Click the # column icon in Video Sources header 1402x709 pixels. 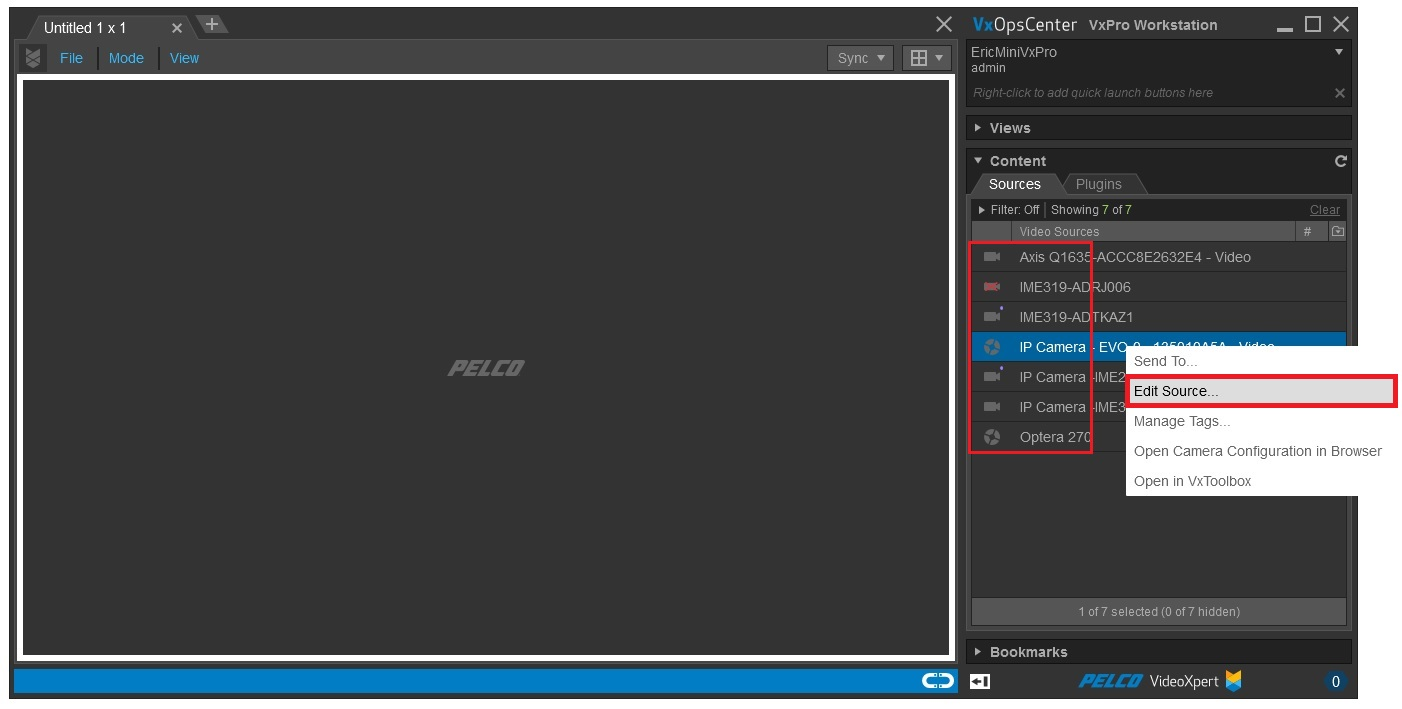[1310, 231]
